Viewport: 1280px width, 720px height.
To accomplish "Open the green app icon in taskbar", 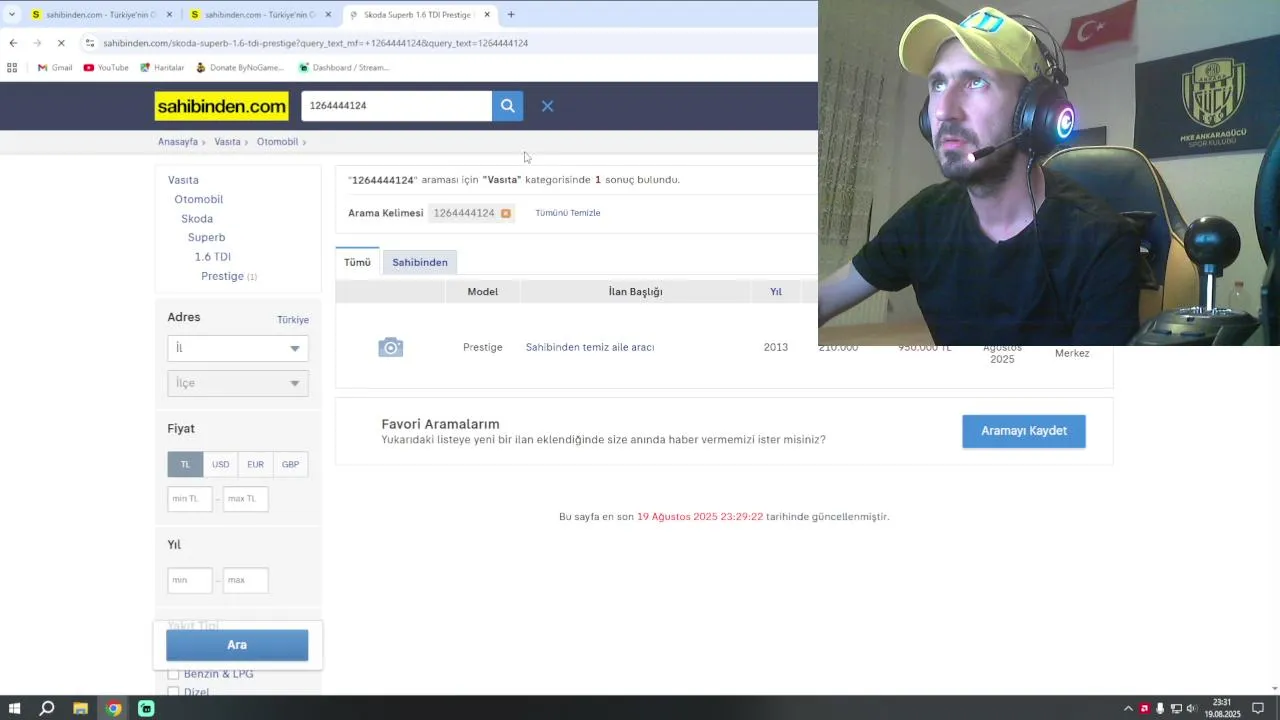I will point(146,708).
